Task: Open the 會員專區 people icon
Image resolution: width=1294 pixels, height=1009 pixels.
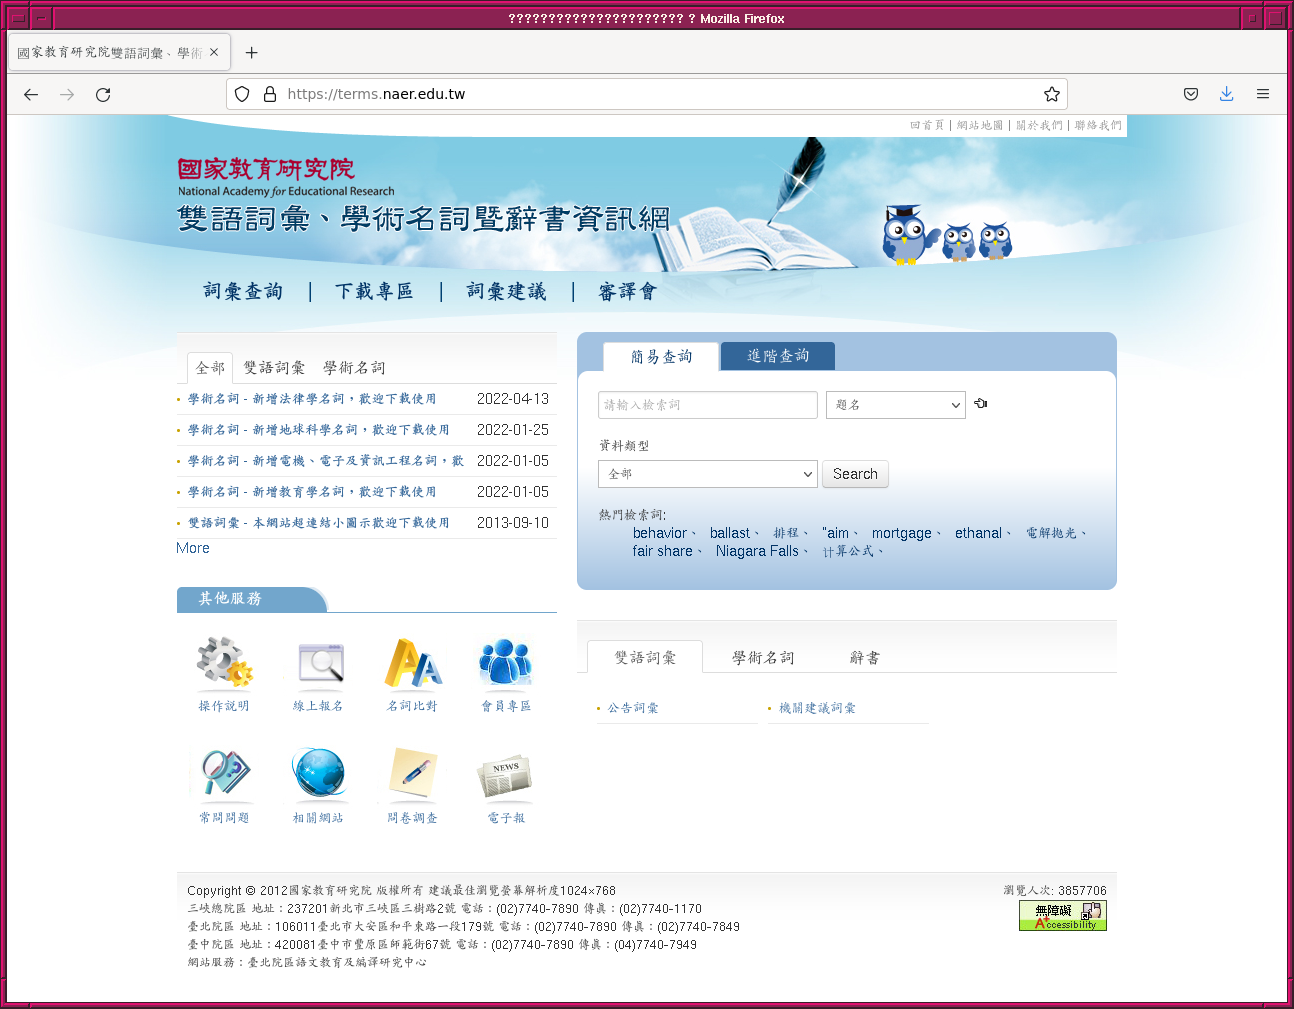Action: point(506,663)
